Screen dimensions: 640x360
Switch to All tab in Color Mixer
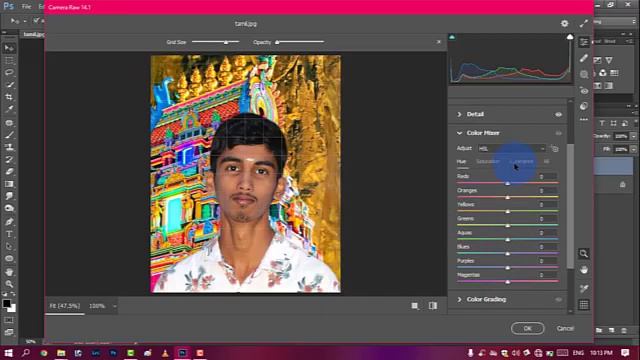[x=546, y=162]
